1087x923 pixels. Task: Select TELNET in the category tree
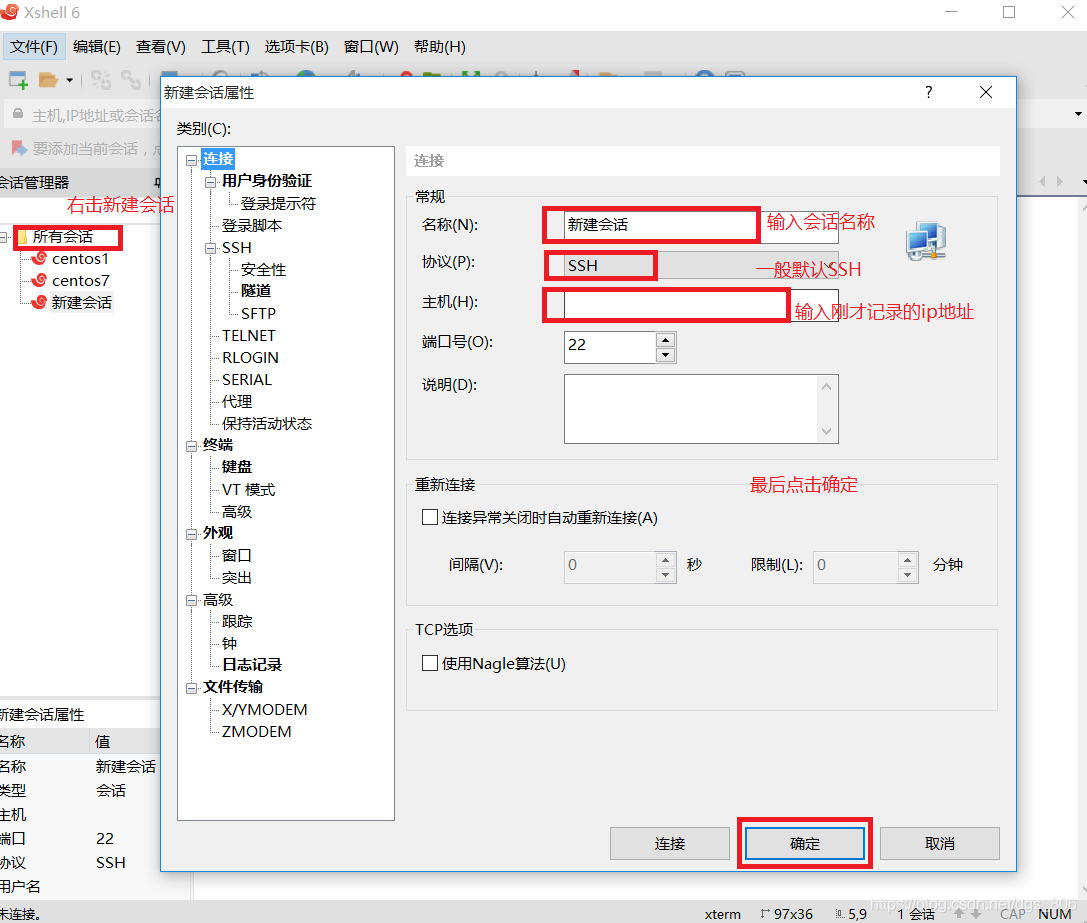249,336
